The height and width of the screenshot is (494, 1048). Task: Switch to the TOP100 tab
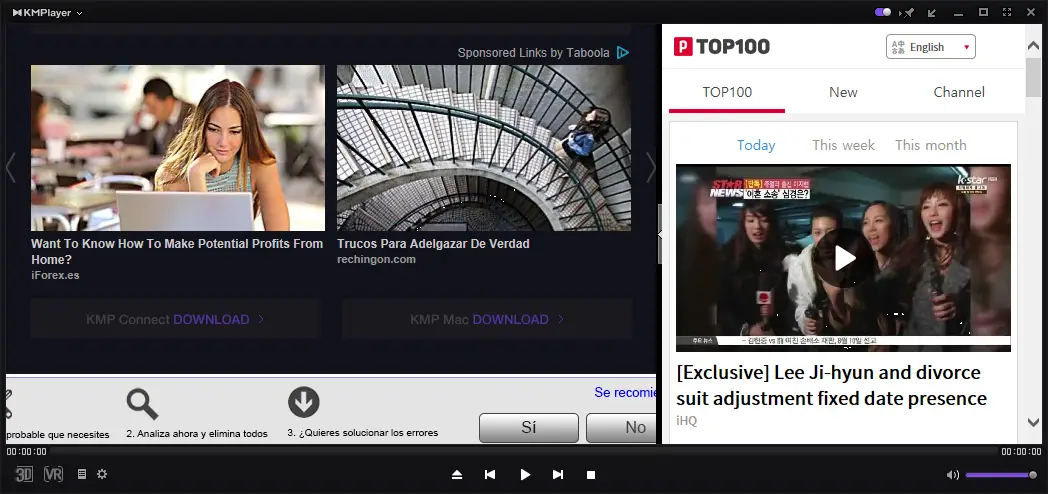(727, 92)
